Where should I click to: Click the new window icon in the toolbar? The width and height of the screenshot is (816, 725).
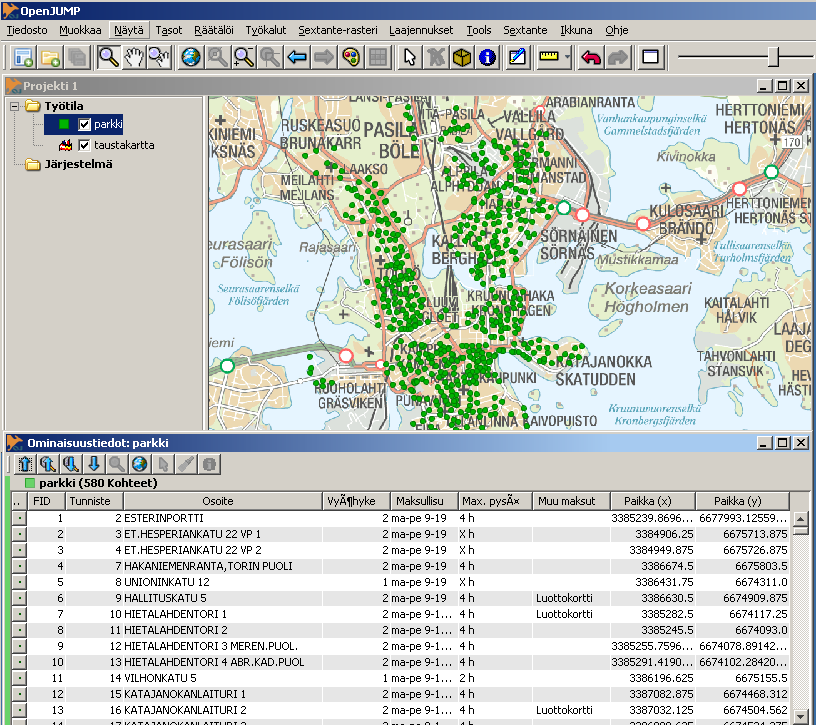23,57
